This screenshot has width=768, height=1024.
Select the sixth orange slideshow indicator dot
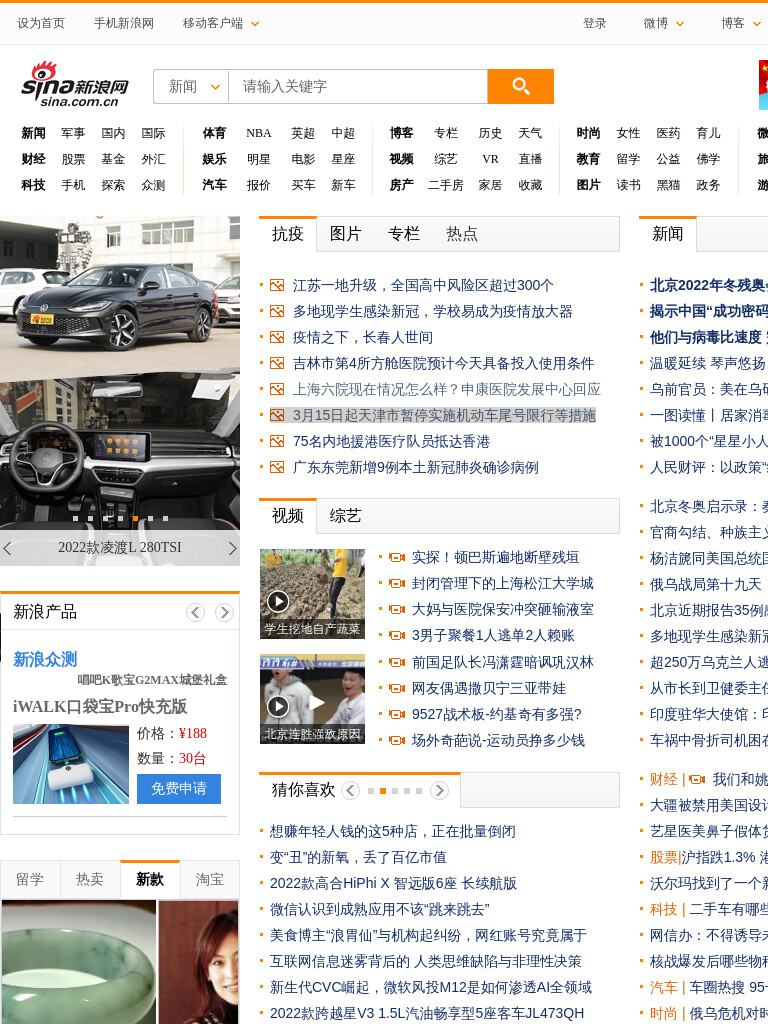pyautogui.click(x=135, y=519)
